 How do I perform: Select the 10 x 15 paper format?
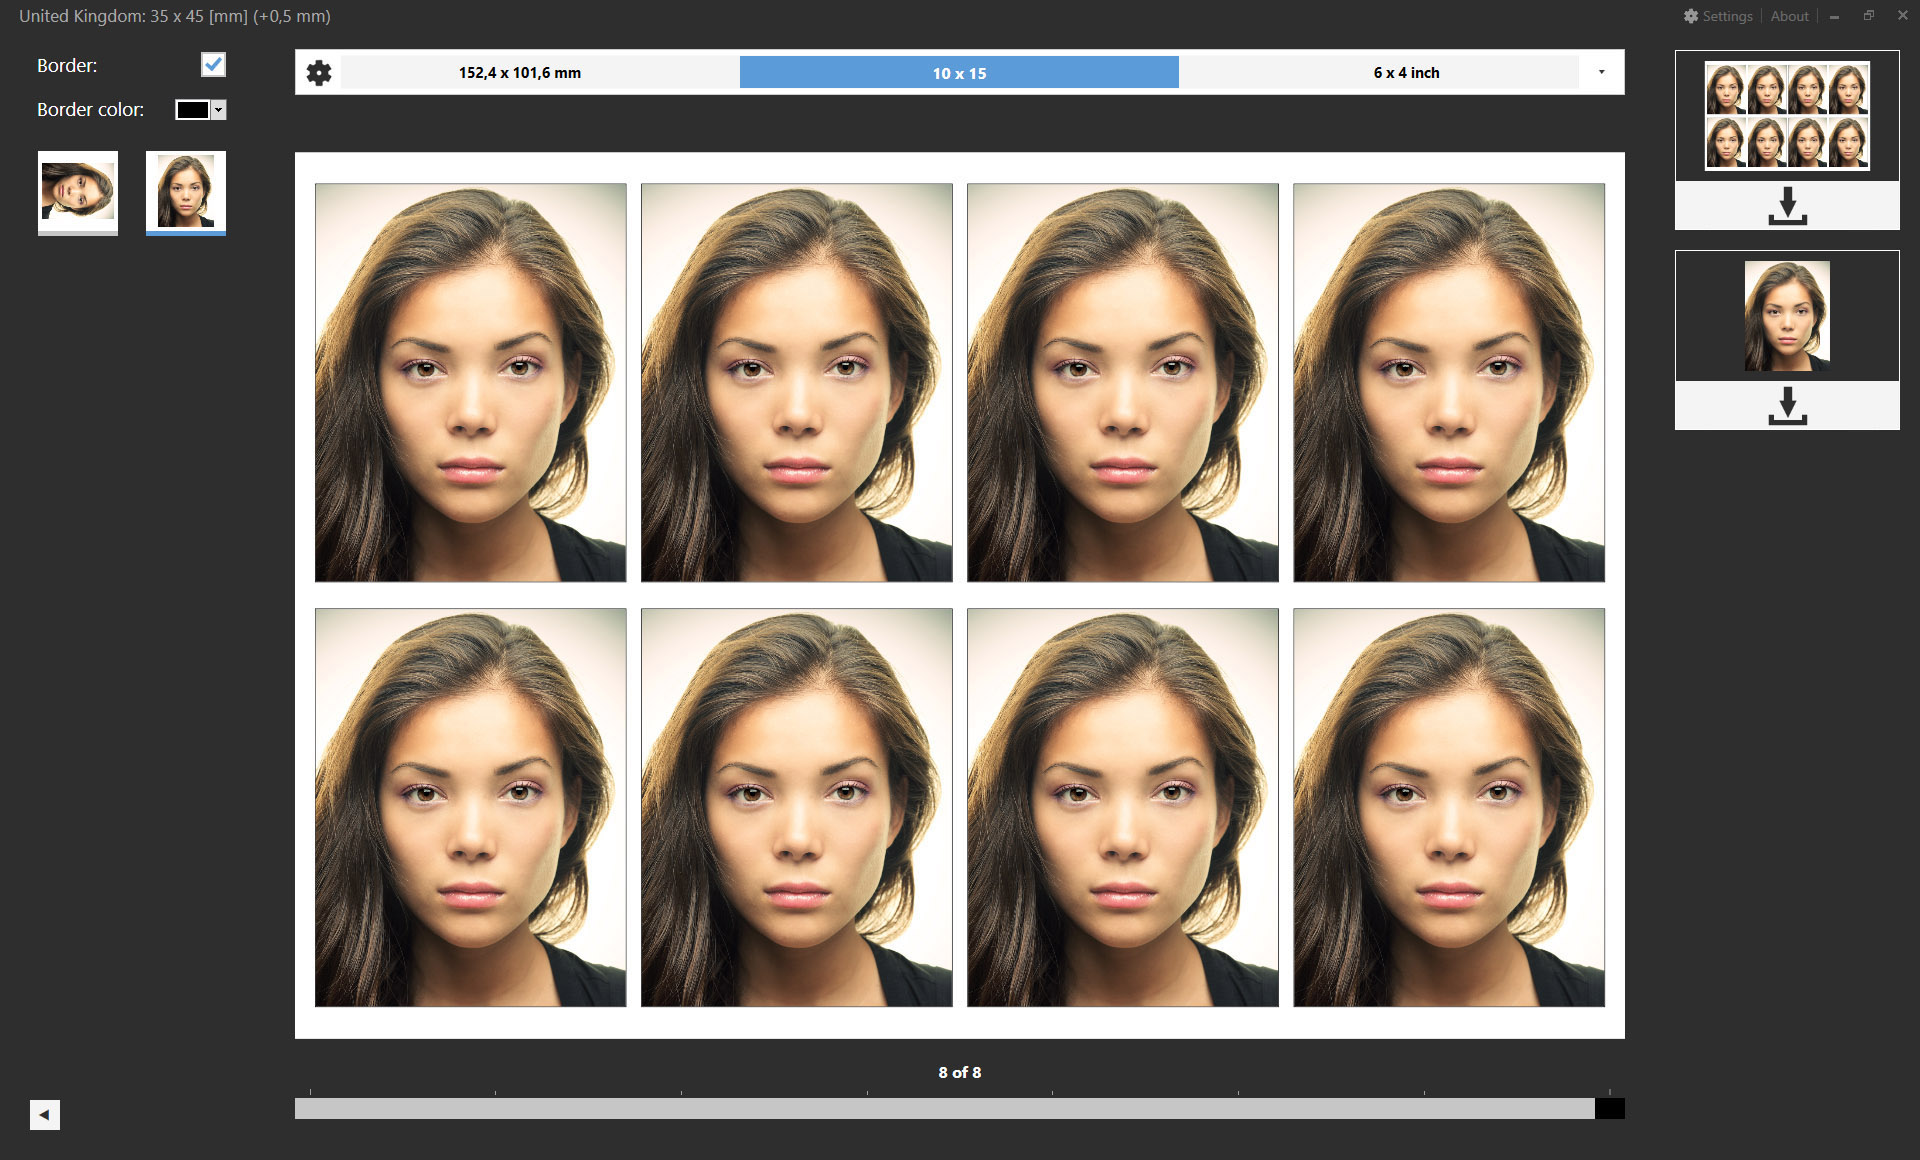[959, 73]
